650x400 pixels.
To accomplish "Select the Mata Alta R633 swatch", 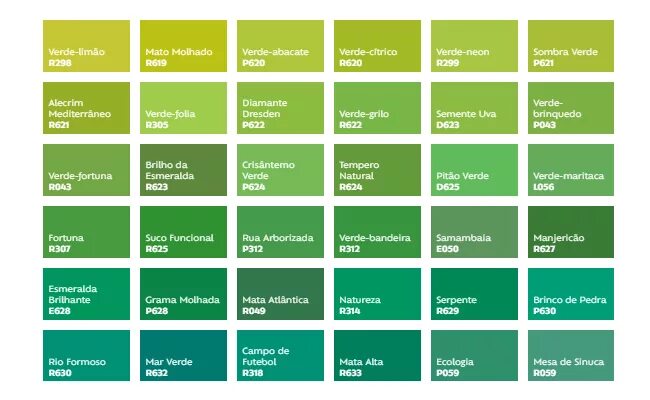I will 377,355.
